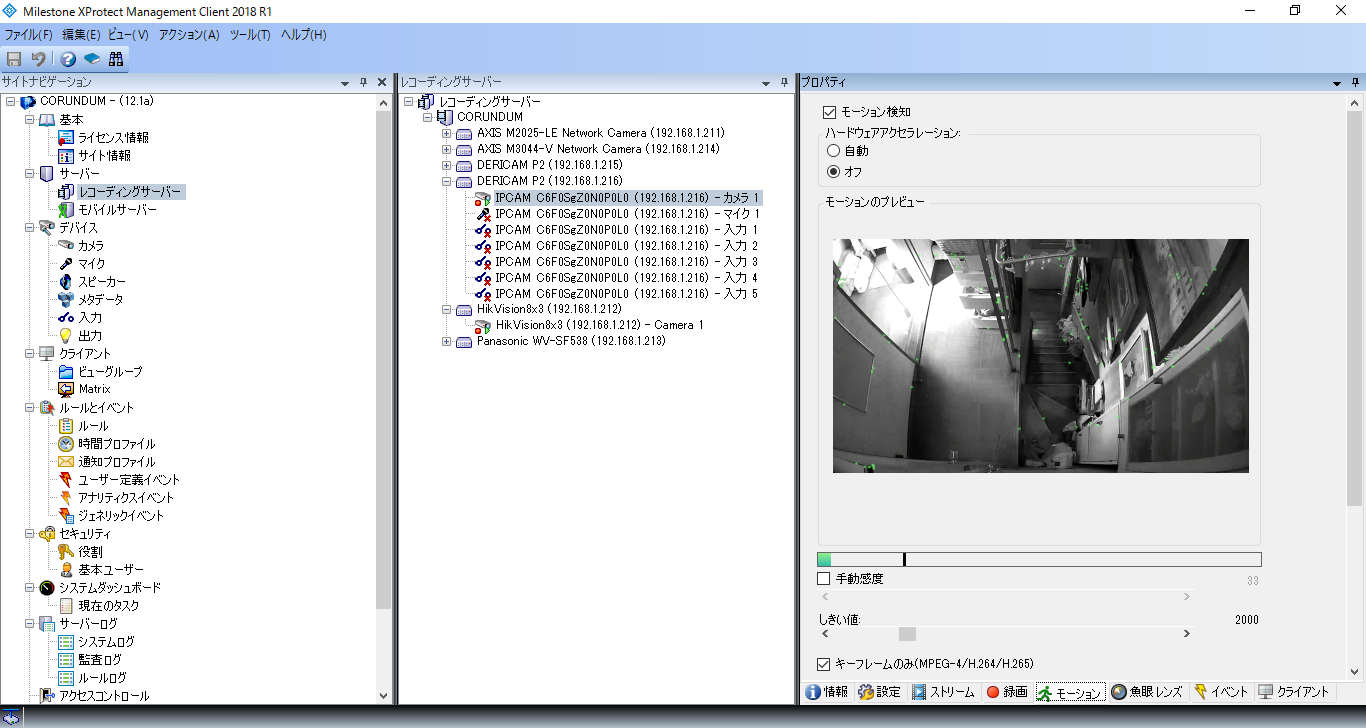This screenshot has width=1366, height=728.
Task: Click right arrow of しきい値 slider
Action: click(1187, 634)
